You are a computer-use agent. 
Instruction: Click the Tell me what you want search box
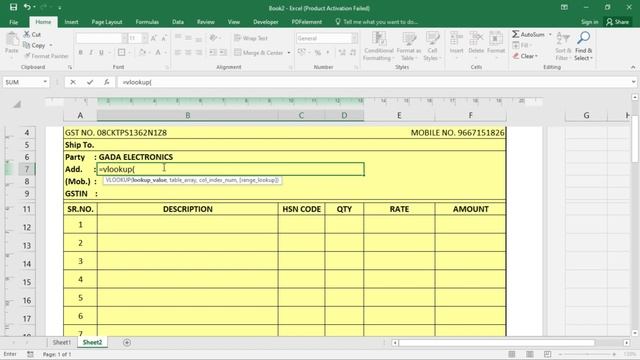(x=376, y=22)
